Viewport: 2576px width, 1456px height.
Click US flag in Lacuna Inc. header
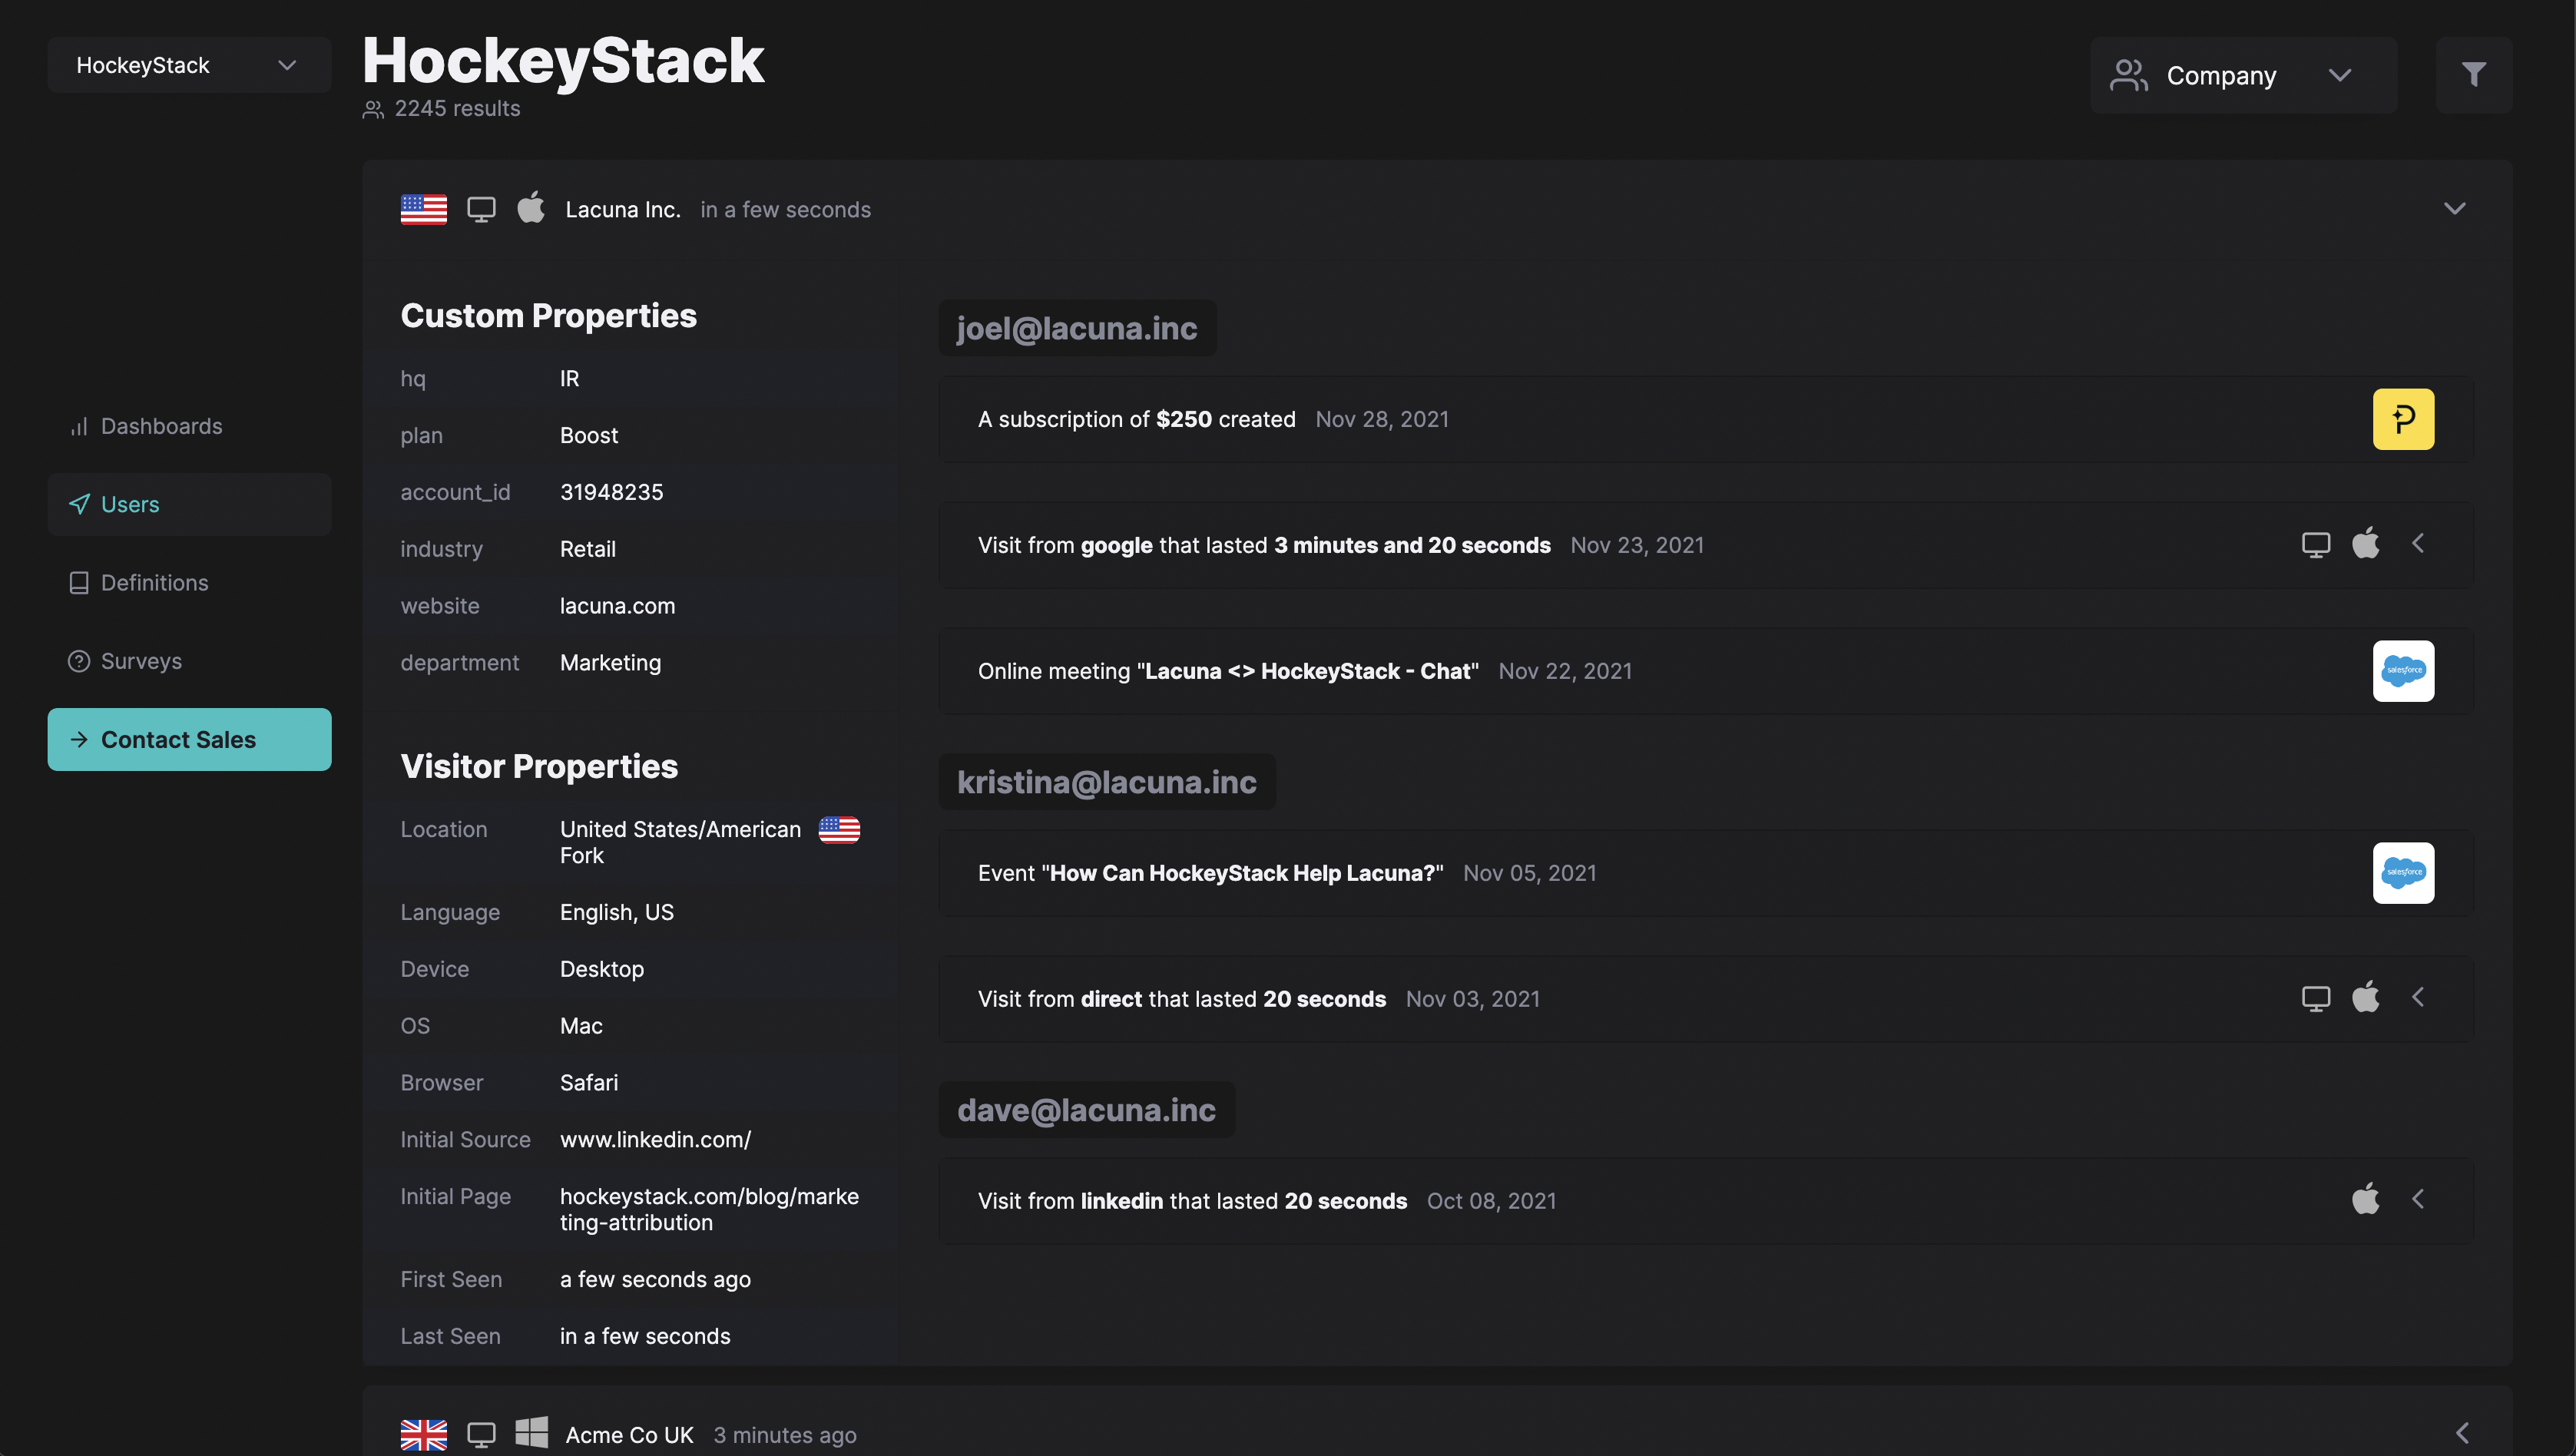pyautogui.click(x=424, y=210)
